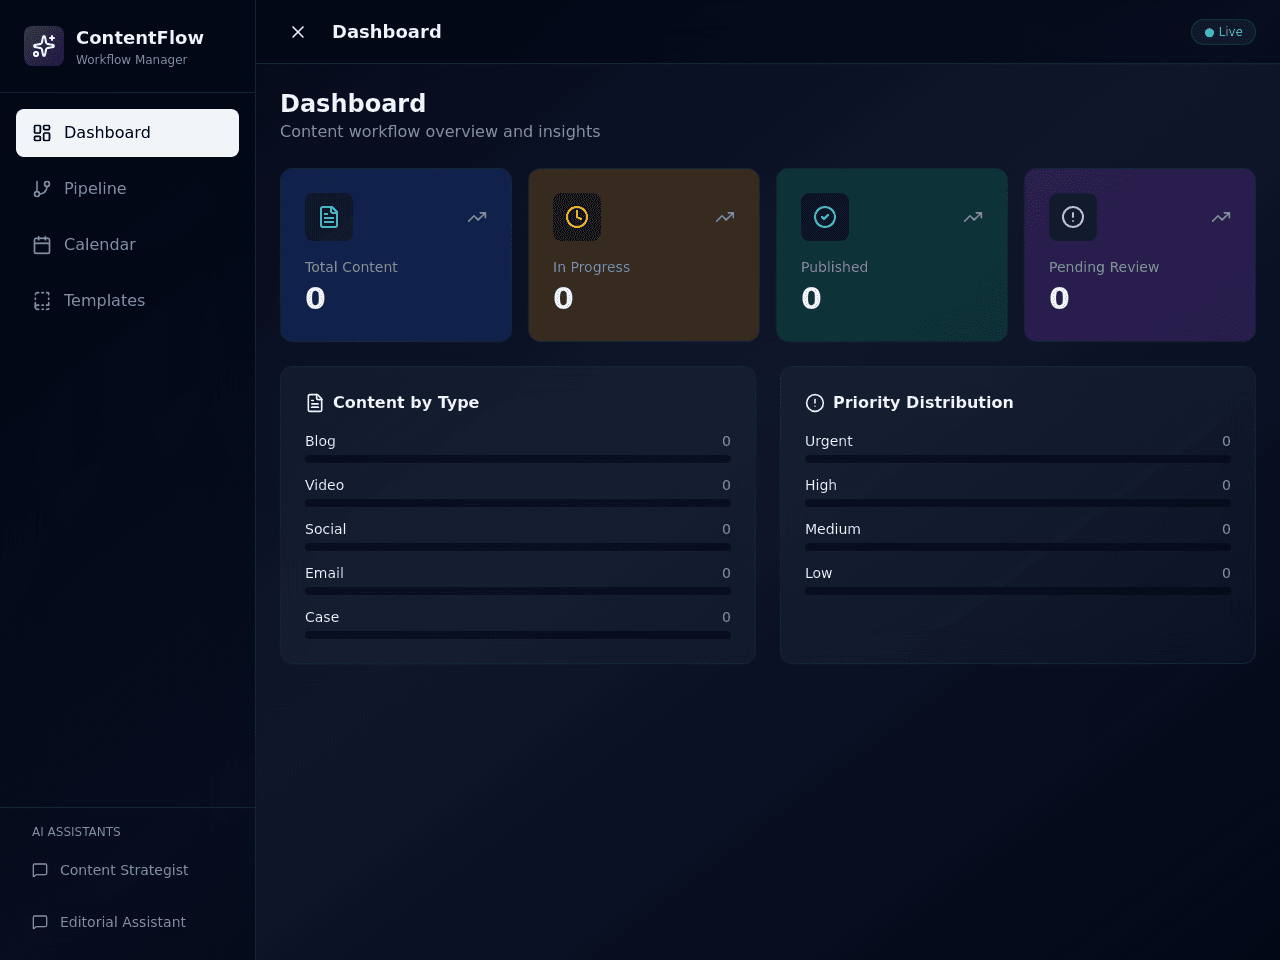Open the Editorial Assistant chat

[x=127, y=922]
